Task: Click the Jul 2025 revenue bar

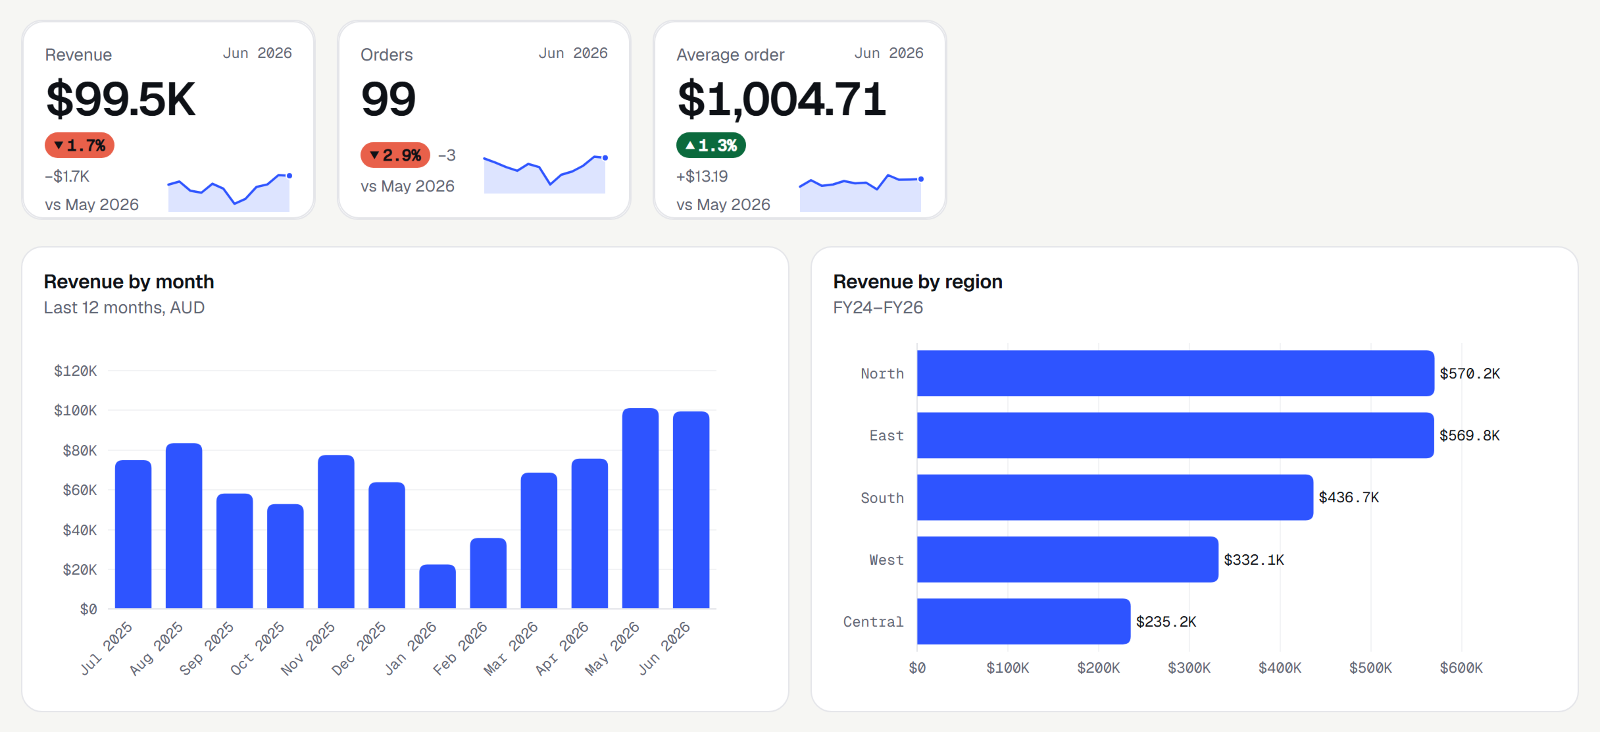Action: point(133,534)
